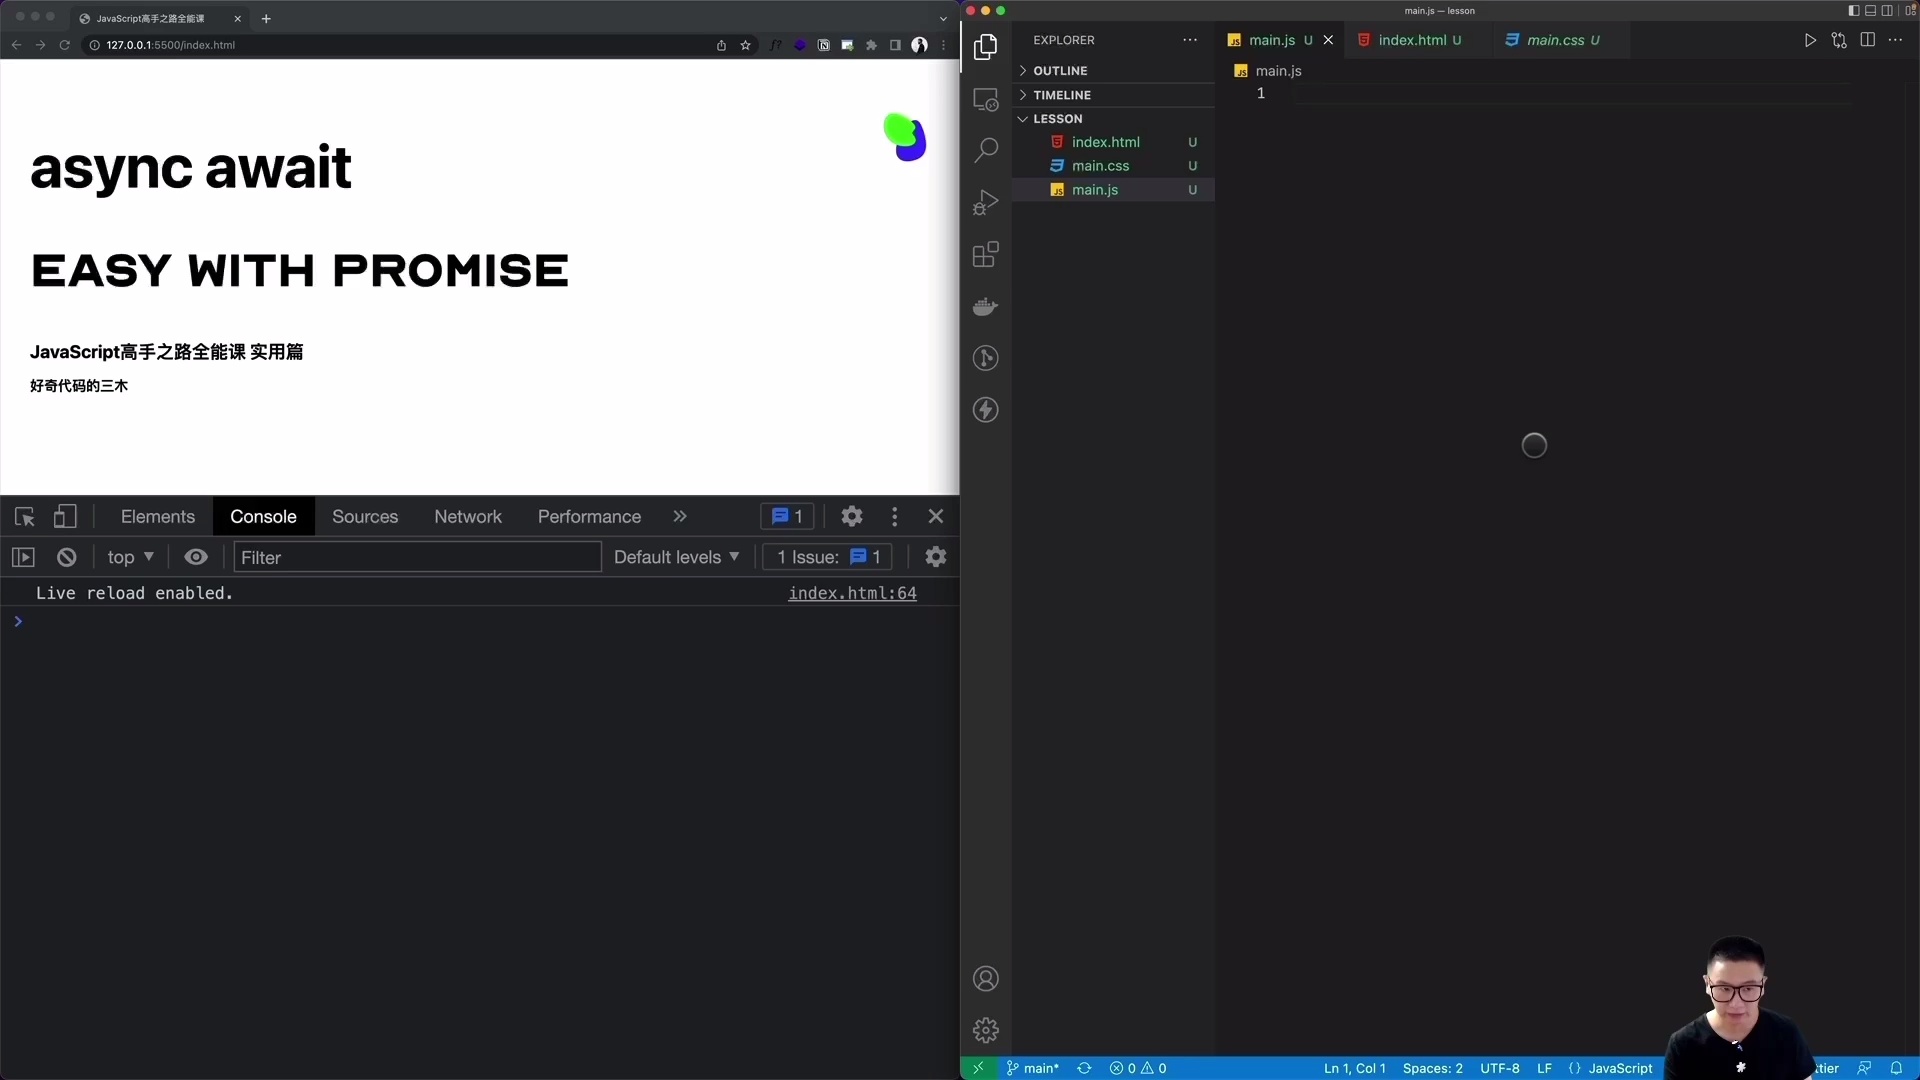Click the Docker icon in the activity bar
The width and height of the screenshot is (1920, 1080).
tap(986, 307)
